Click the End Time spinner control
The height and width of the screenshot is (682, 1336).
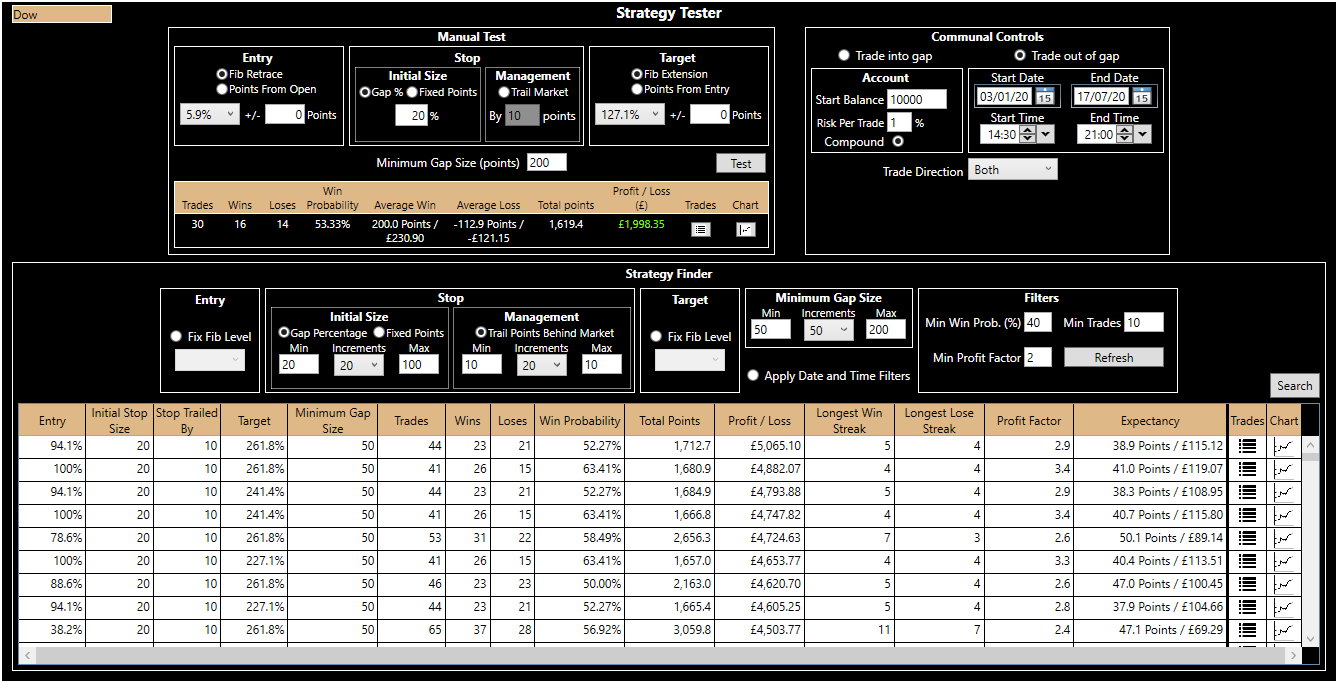[x=1125, y=134]
